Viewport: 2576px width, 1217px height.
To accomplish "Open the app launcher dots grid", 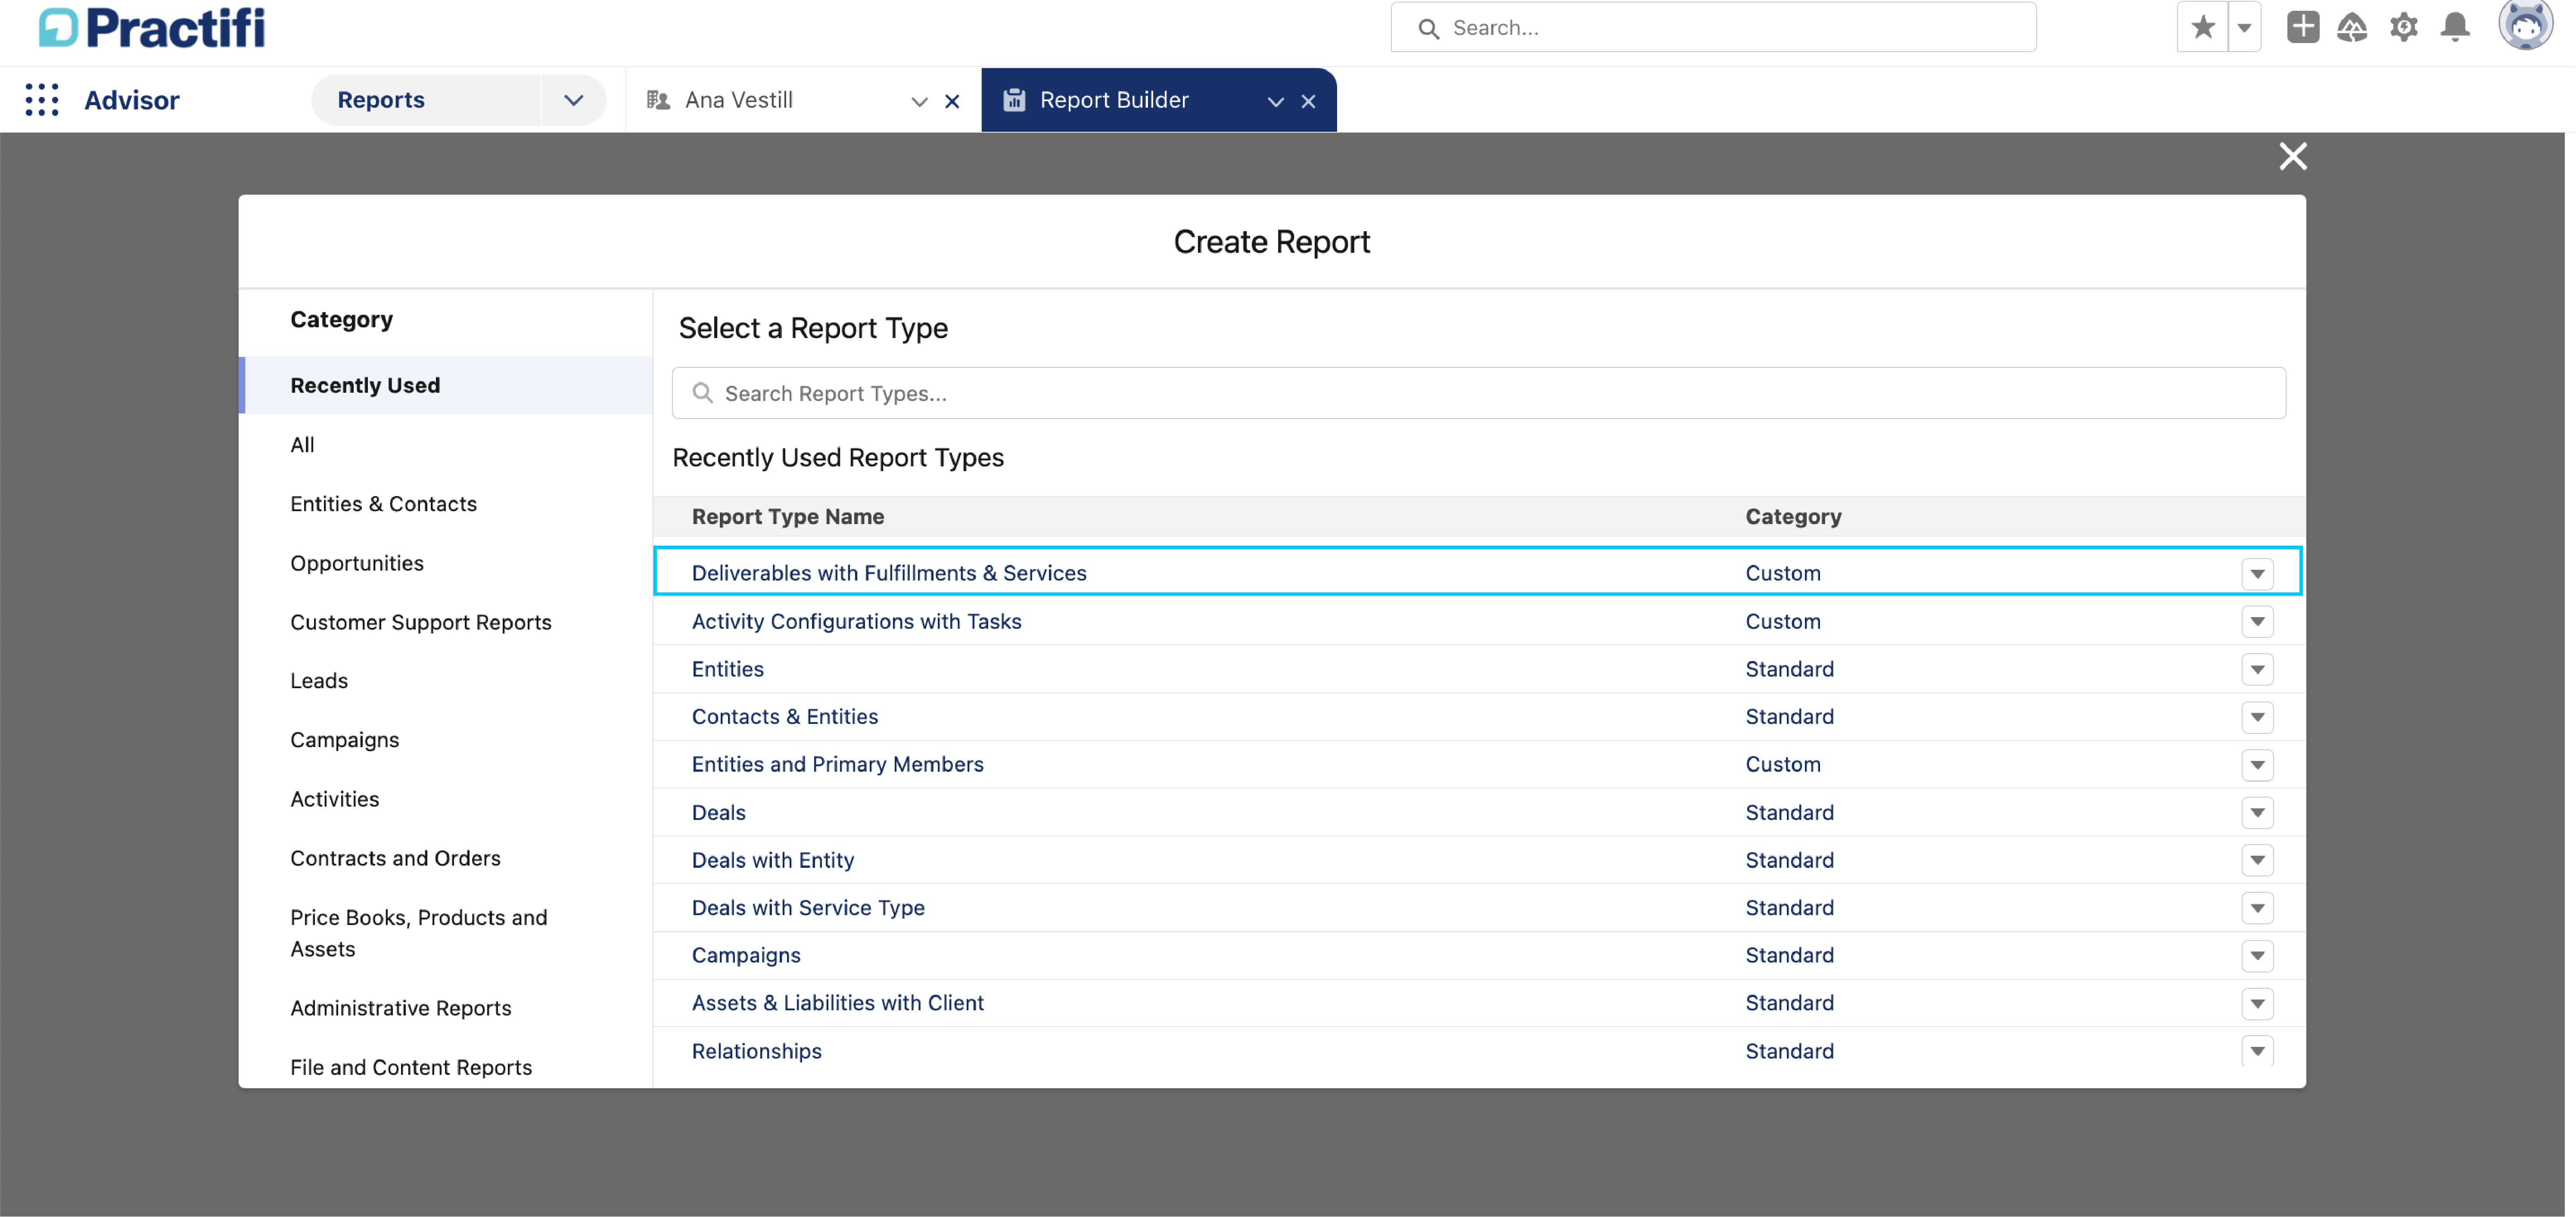I will point(42,100).
